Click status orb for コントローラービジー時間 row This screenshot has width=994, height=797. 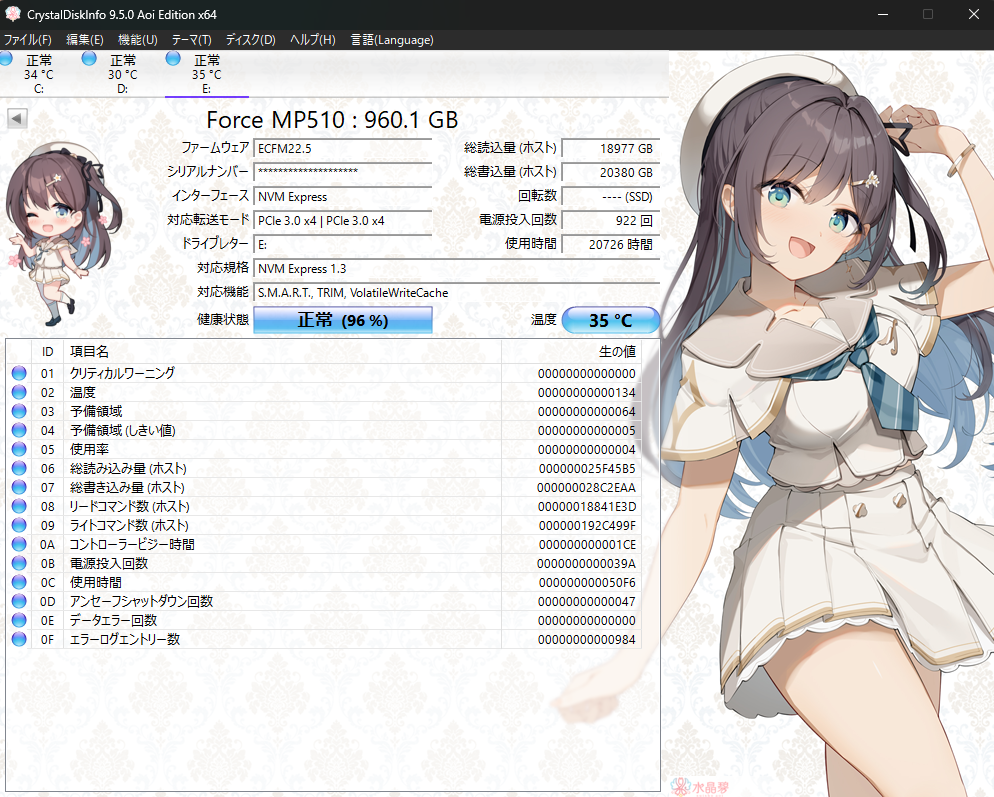(19, 545)
